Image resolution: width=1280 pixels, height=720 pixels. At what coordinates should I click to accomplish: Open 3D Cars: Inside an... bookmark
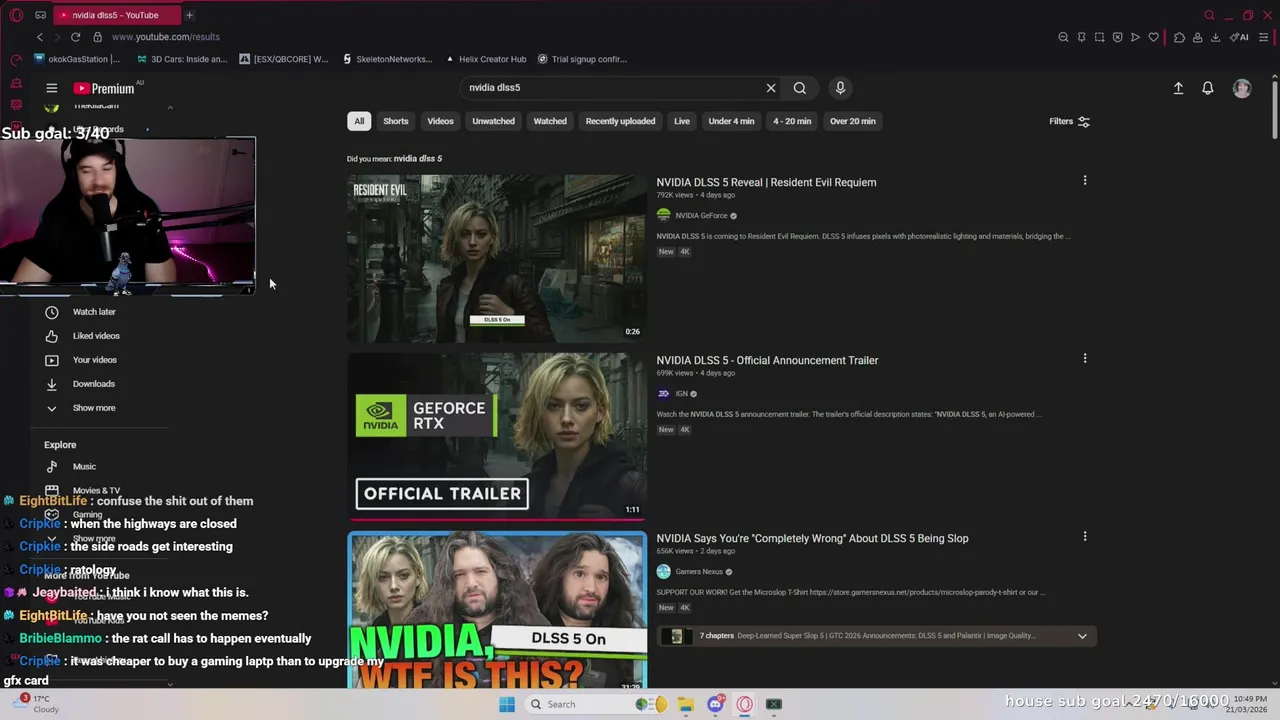coord(181,59)
